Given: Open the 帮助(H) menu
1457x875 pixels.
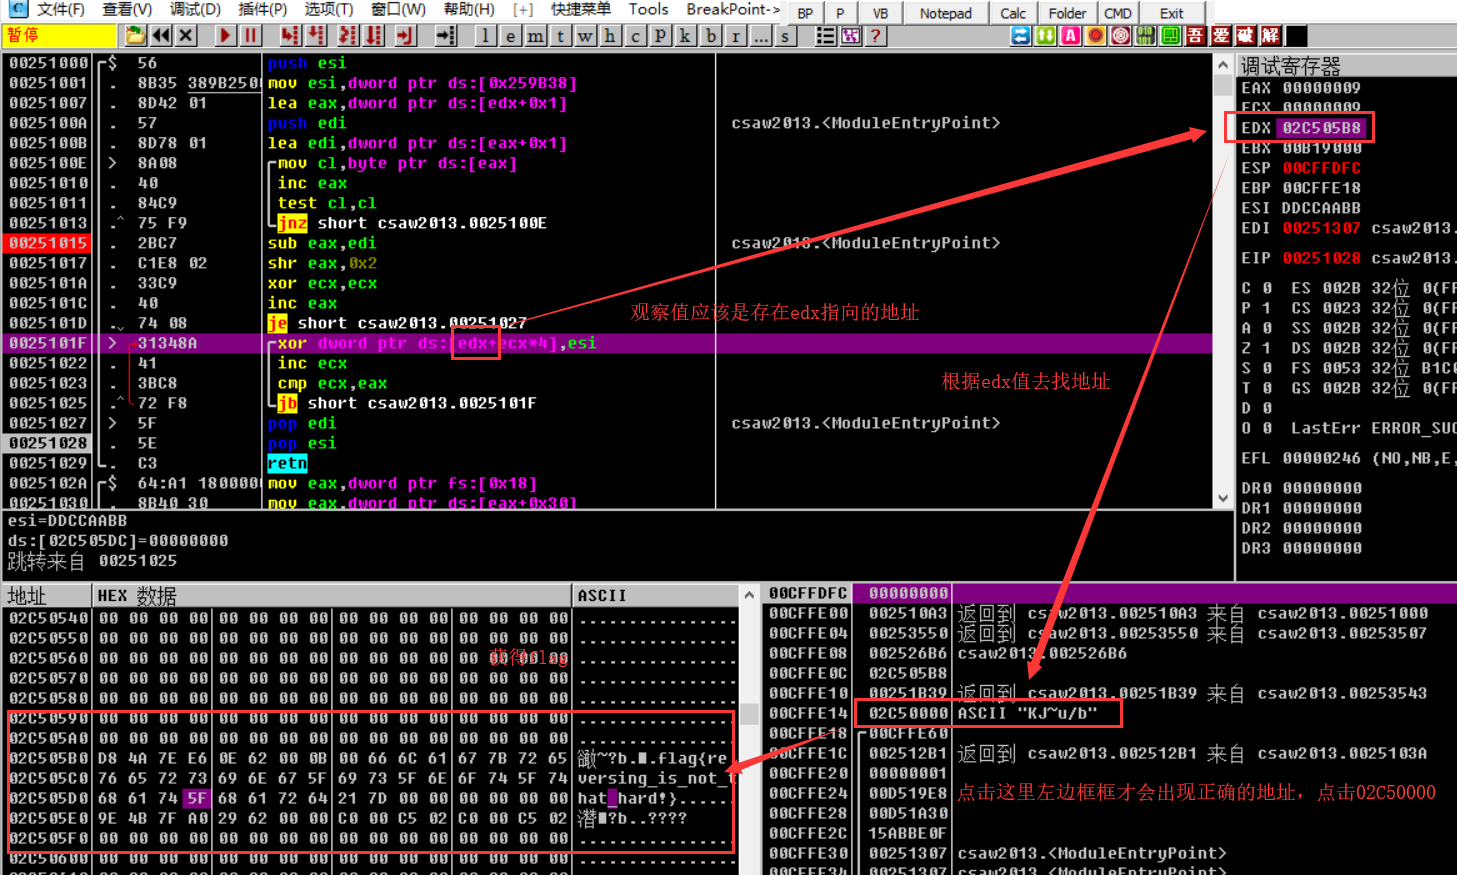Looking at the screenshot, I should [x=469, y=10].
